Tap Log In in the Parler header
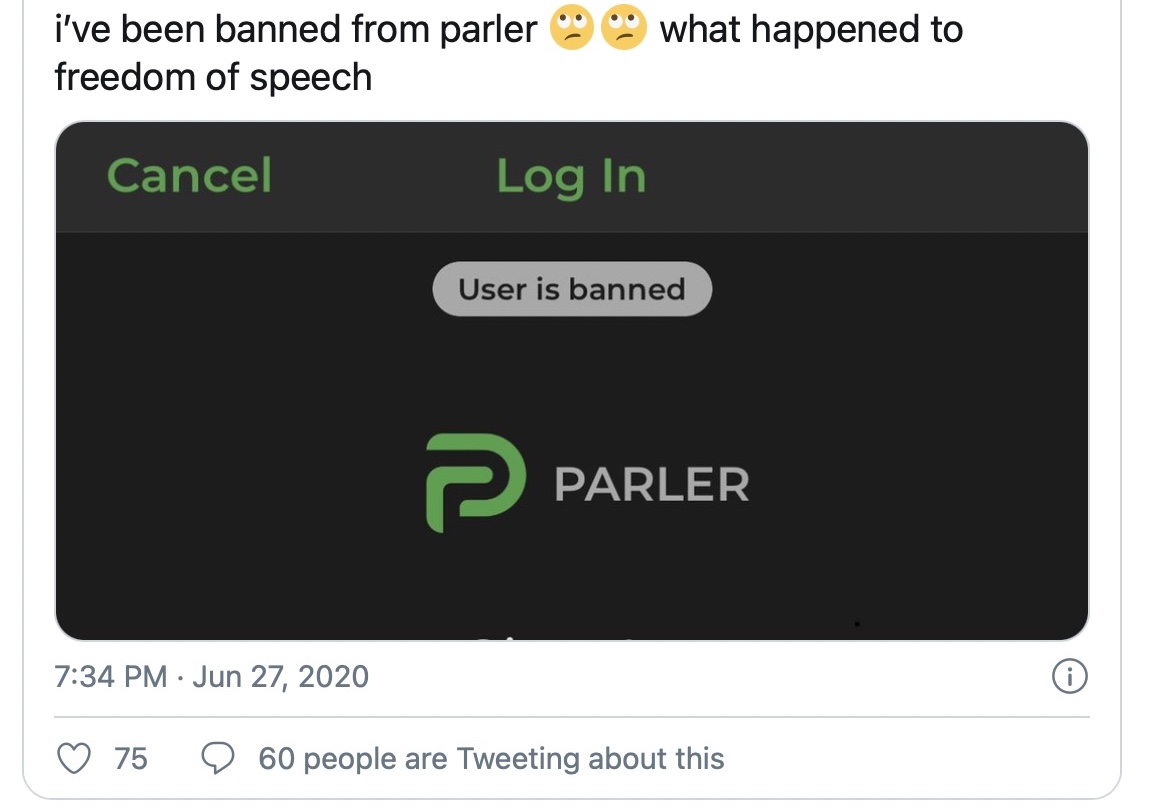1154x810 pixels. pyautogui.click(x=571, y=176)
